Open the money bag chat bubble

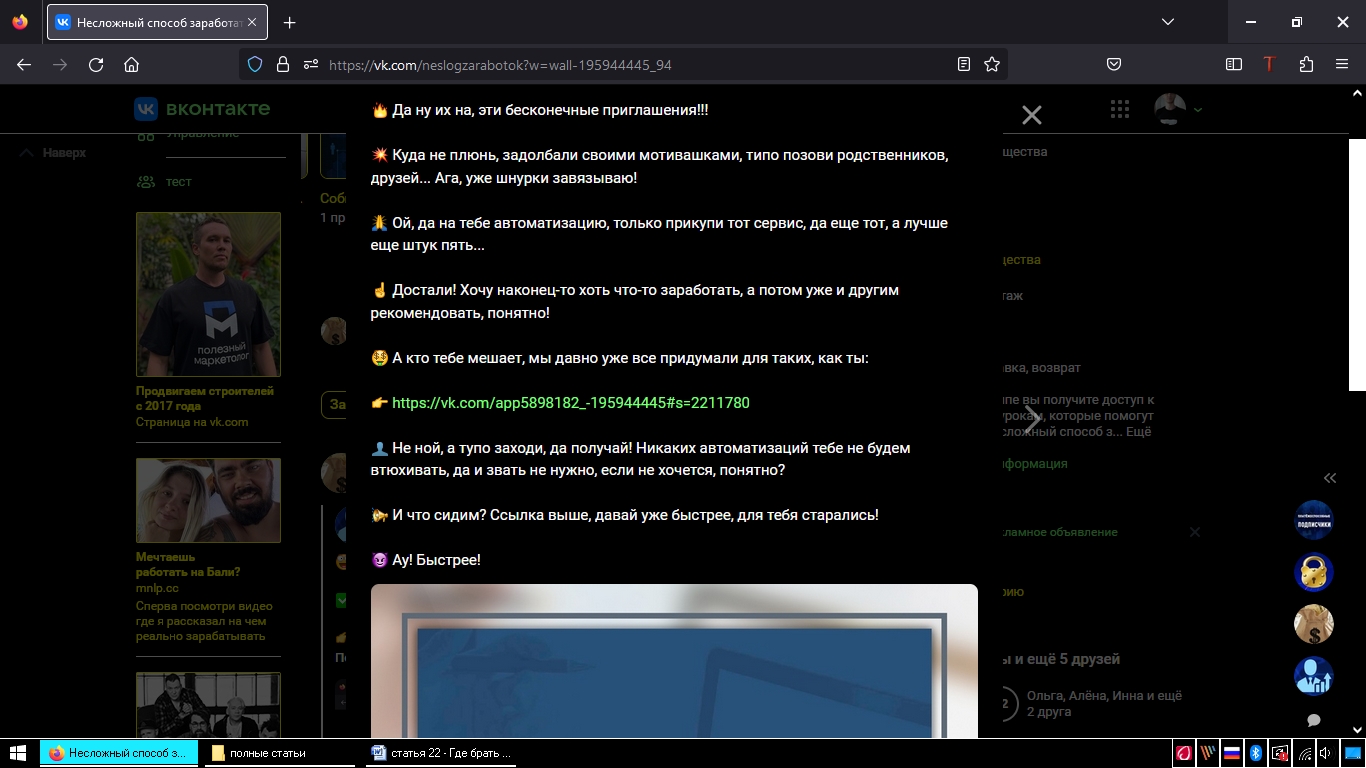pos(1314,624)
